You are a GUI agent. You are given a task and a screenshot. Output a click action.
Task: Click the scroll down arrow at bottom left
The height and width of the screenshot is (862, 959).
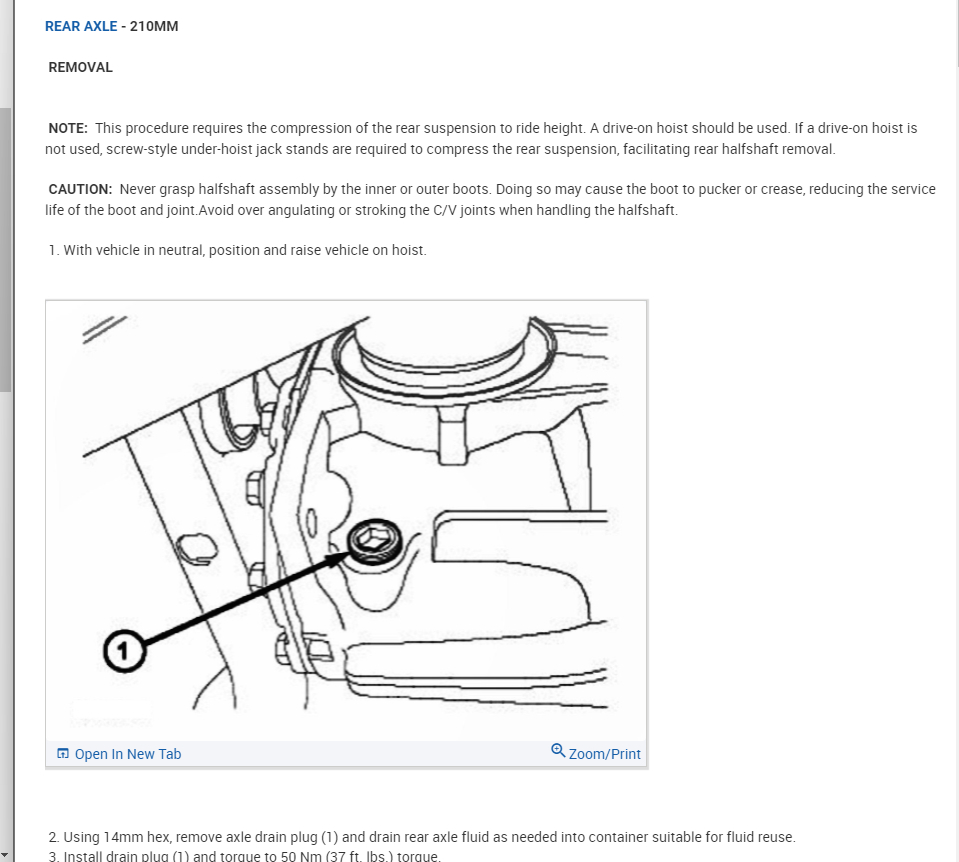5,855
